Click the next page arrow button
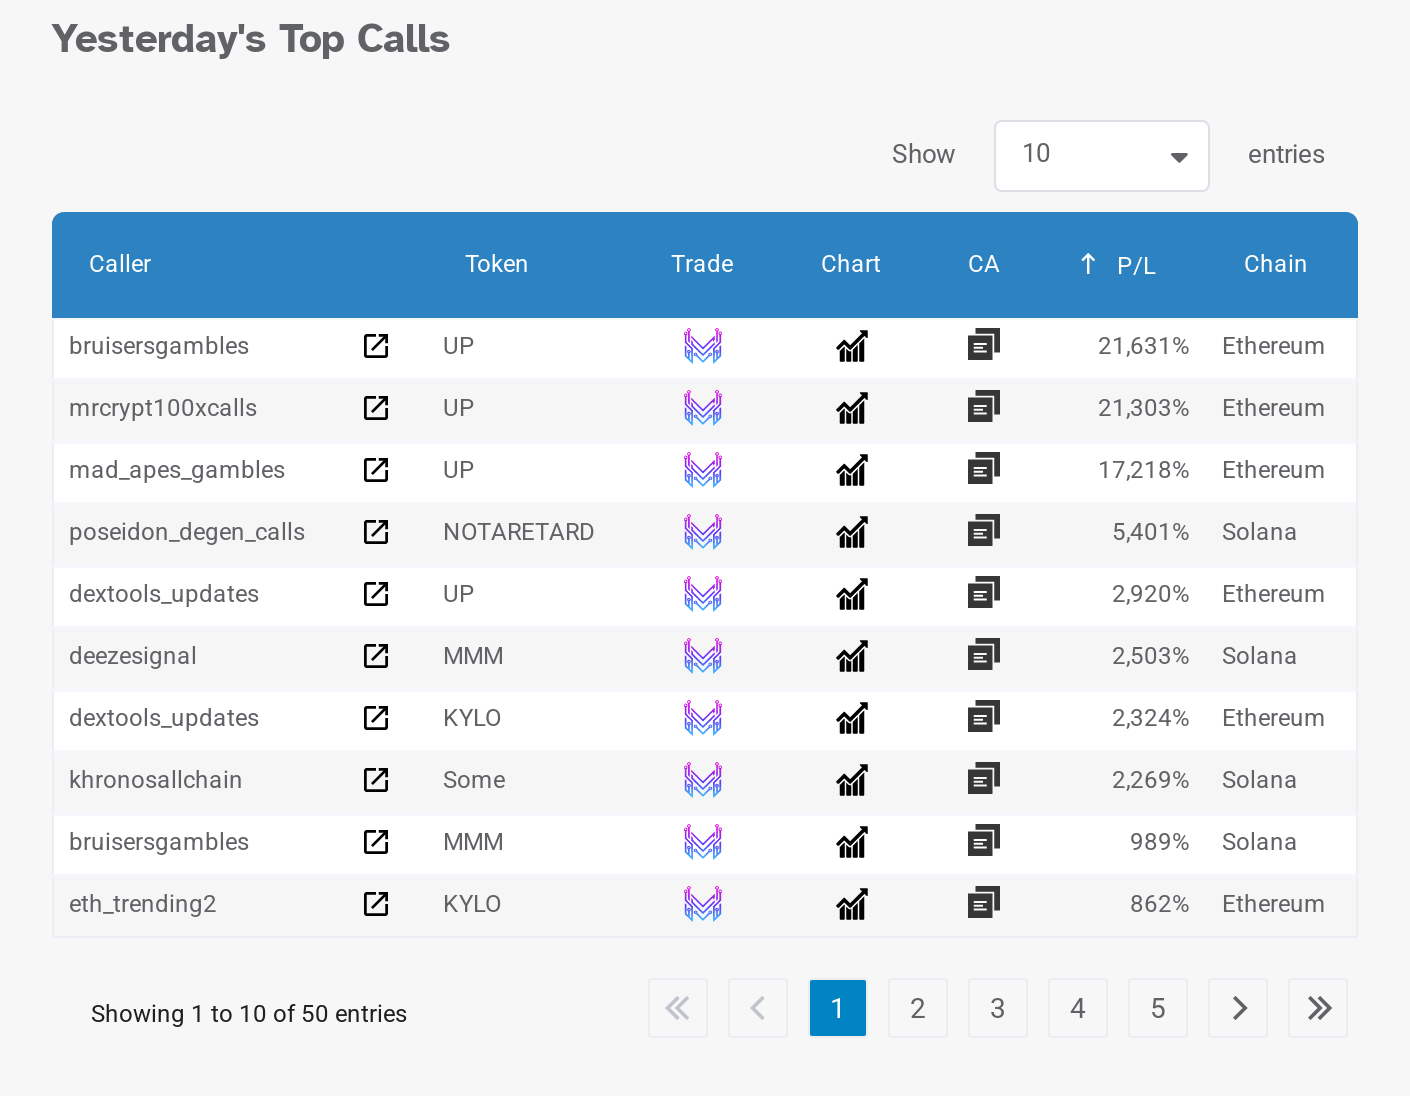 tap(1238, 1008)
